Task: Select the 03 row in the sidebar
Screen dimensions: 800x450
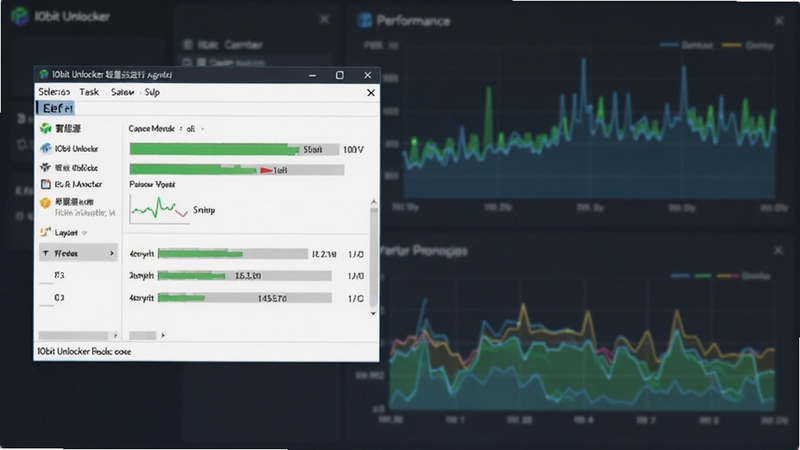Action: [x=59, y=297]
